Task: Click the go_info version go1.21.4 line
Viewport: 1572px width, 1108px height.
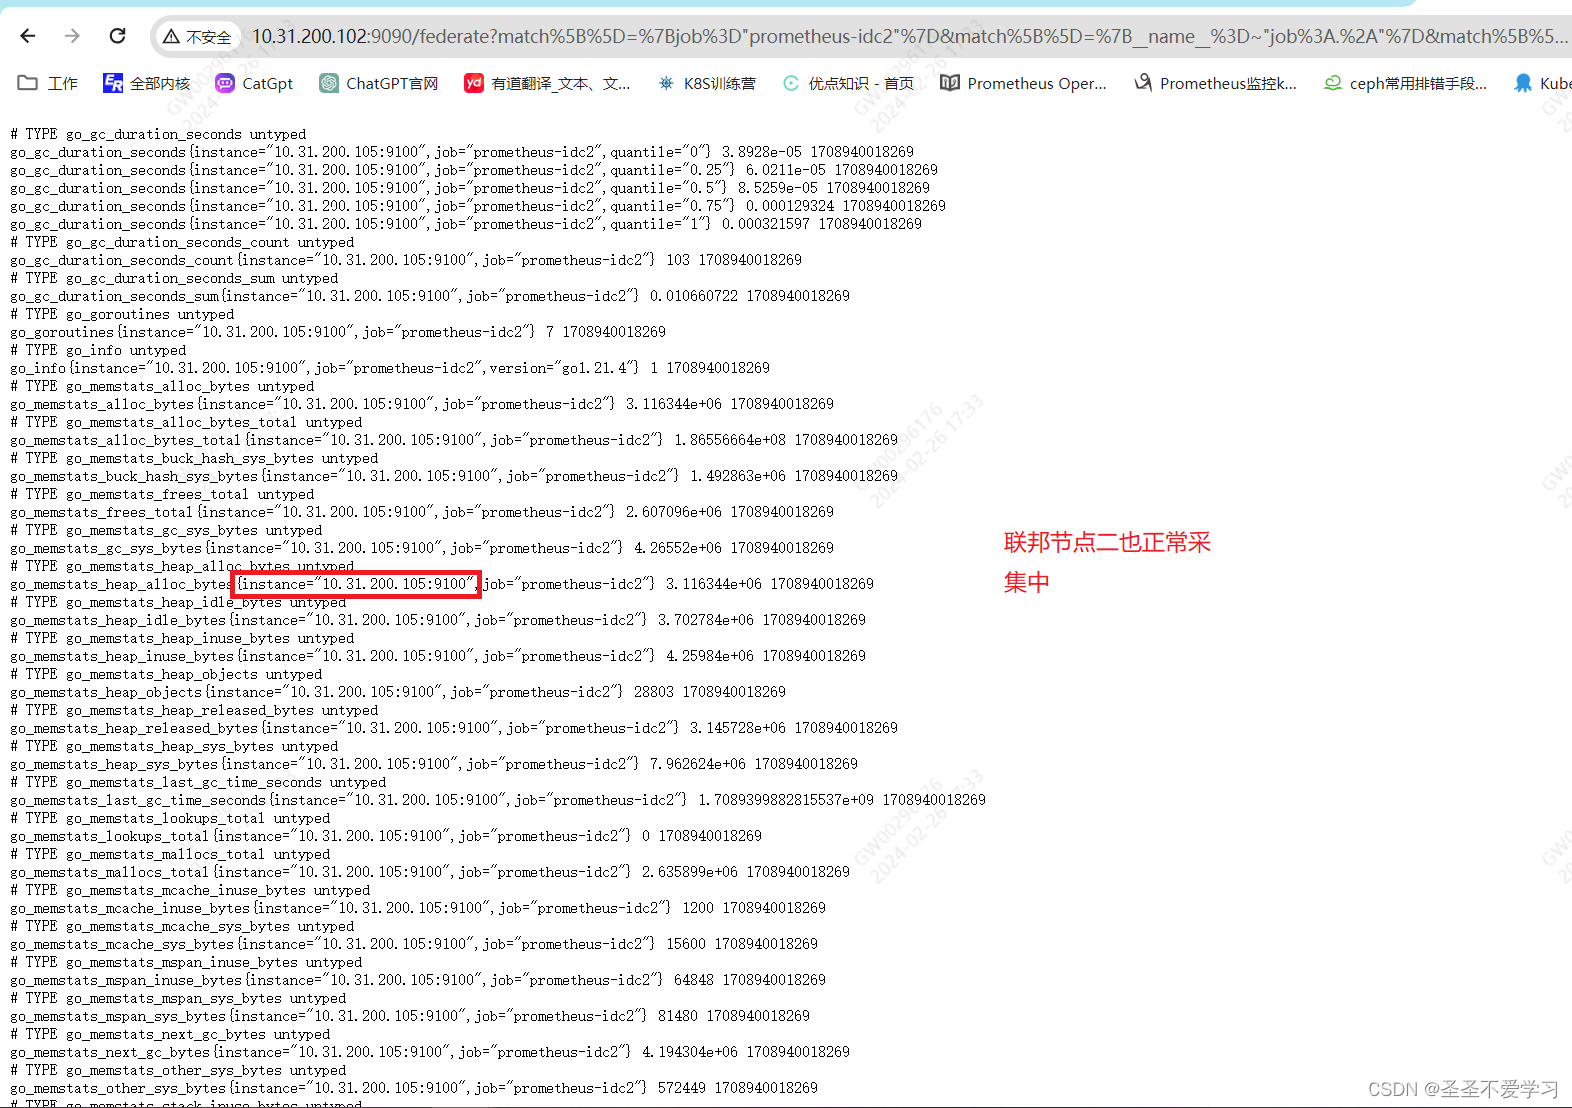Action: coord(390,368)
